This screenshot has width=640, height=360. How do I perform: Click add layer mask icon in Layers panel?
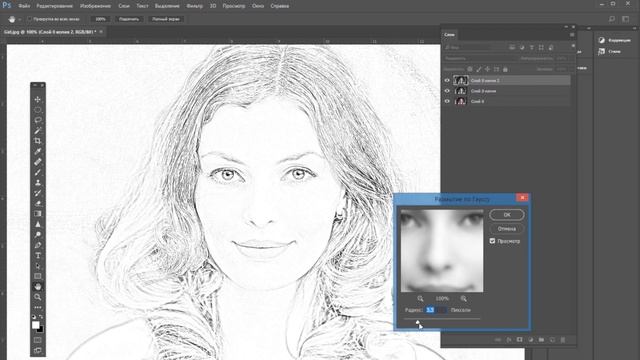519,340
